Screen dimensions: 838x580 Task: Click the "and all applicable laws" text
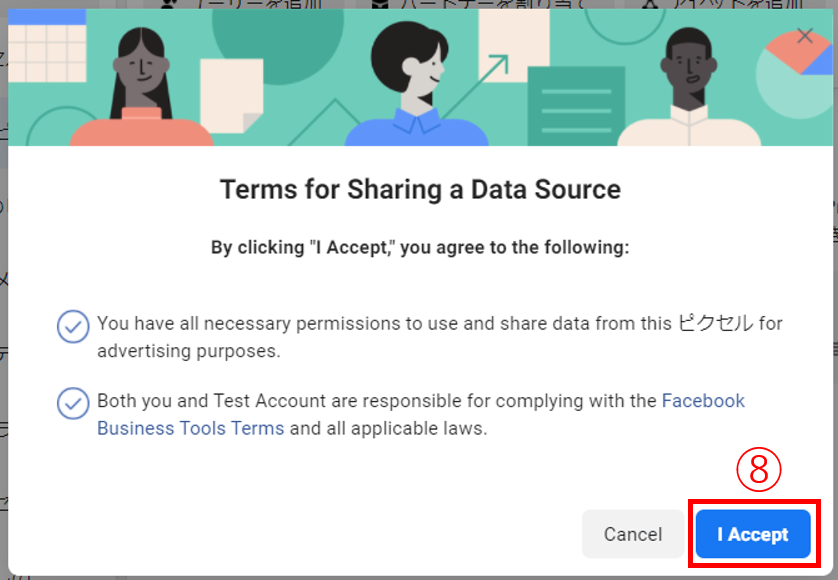coord(388,429)
